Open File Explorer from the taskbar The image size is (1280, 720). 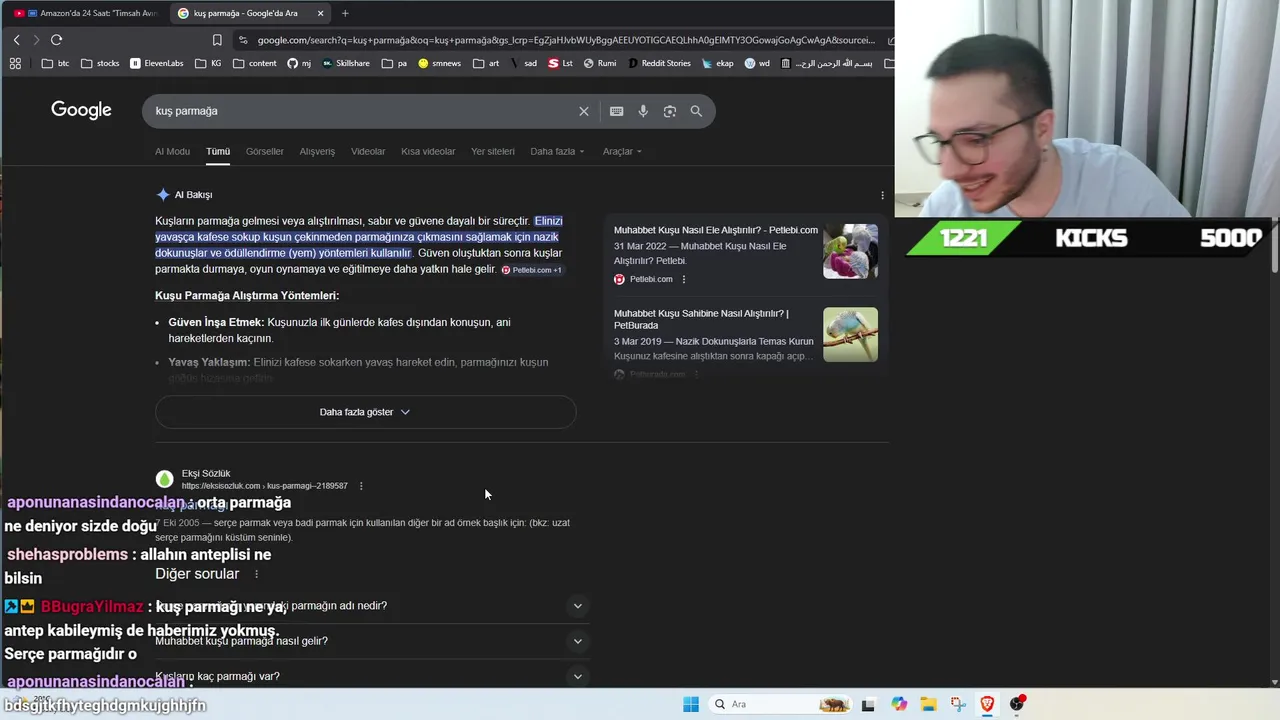[928, 704]
